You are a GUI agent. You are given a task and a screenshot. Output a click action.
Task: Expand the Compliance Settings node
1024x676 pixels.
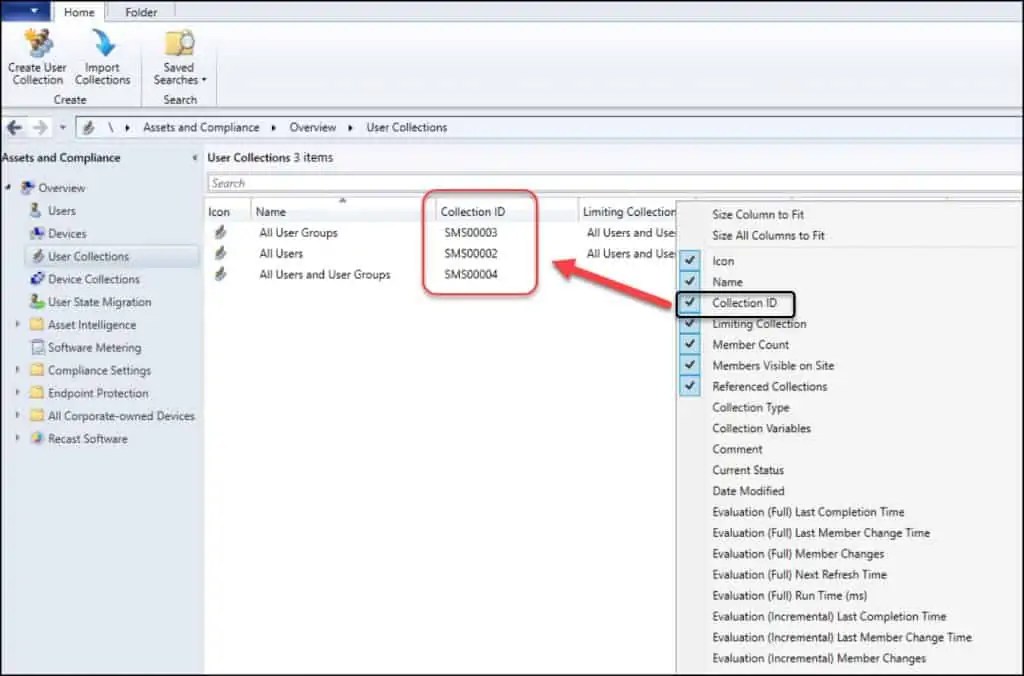pyautogui.click(x=17, y=370)
